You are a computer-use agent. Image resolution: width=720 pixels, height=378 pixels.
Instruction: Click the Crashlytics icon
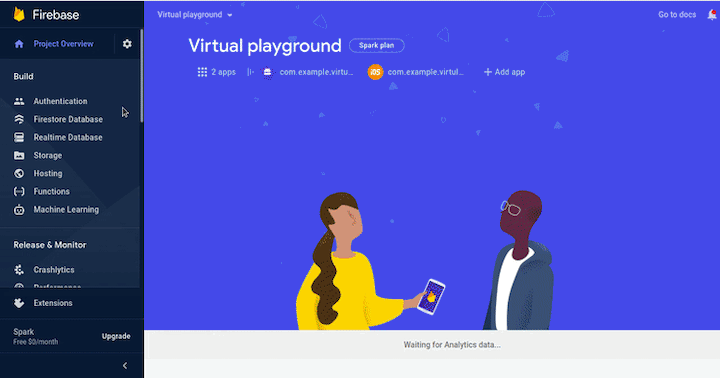click(x=19, y=270)
